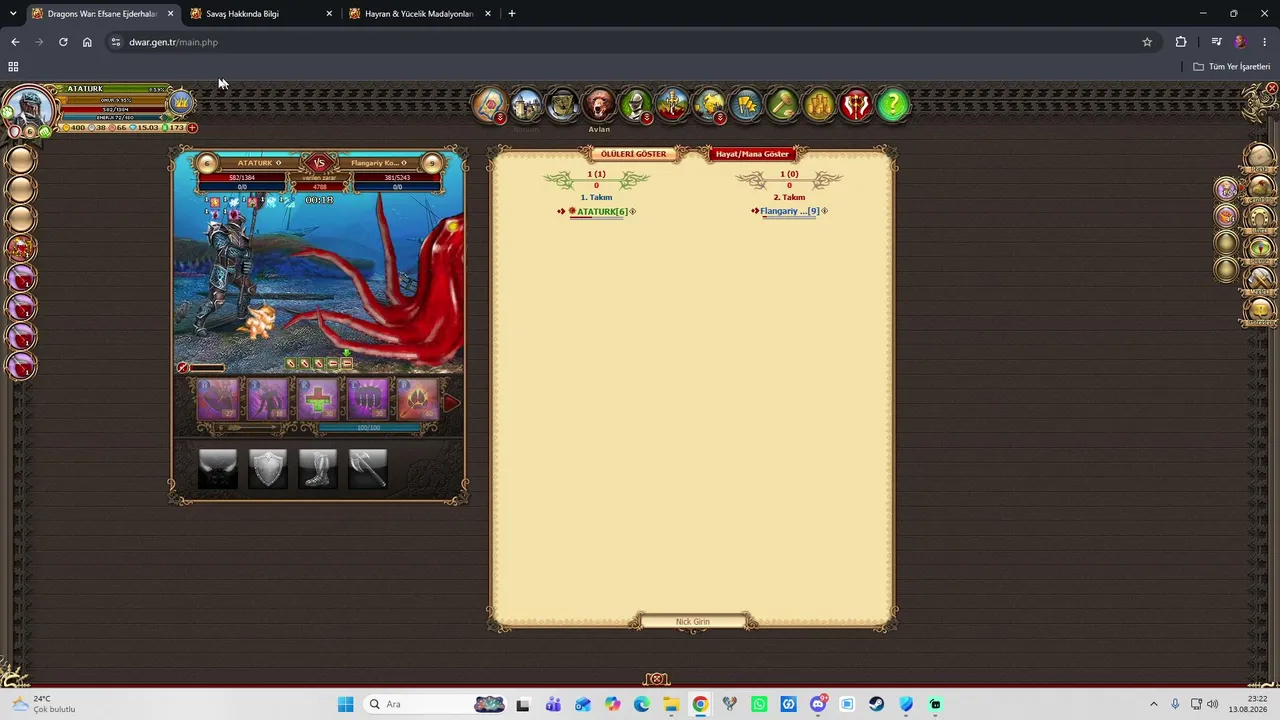
Task: Open the yellow chat bubble icon on right
Action: point(1260,311)
